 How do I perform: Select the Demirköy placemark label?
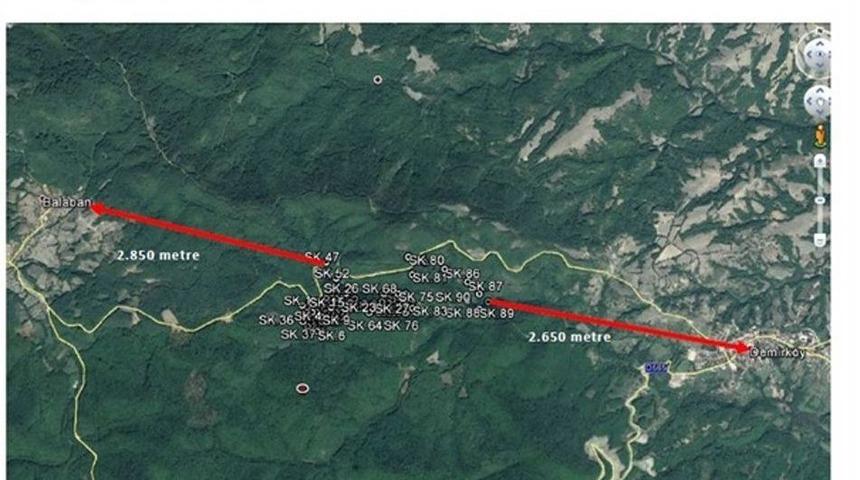[777, 353]
